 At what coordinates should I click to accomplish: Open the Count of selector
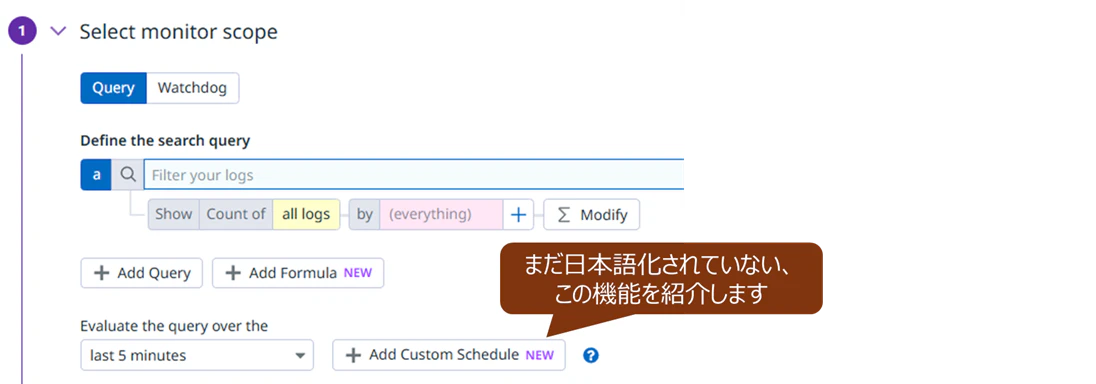pyautogui.click(x=236, y=214)
